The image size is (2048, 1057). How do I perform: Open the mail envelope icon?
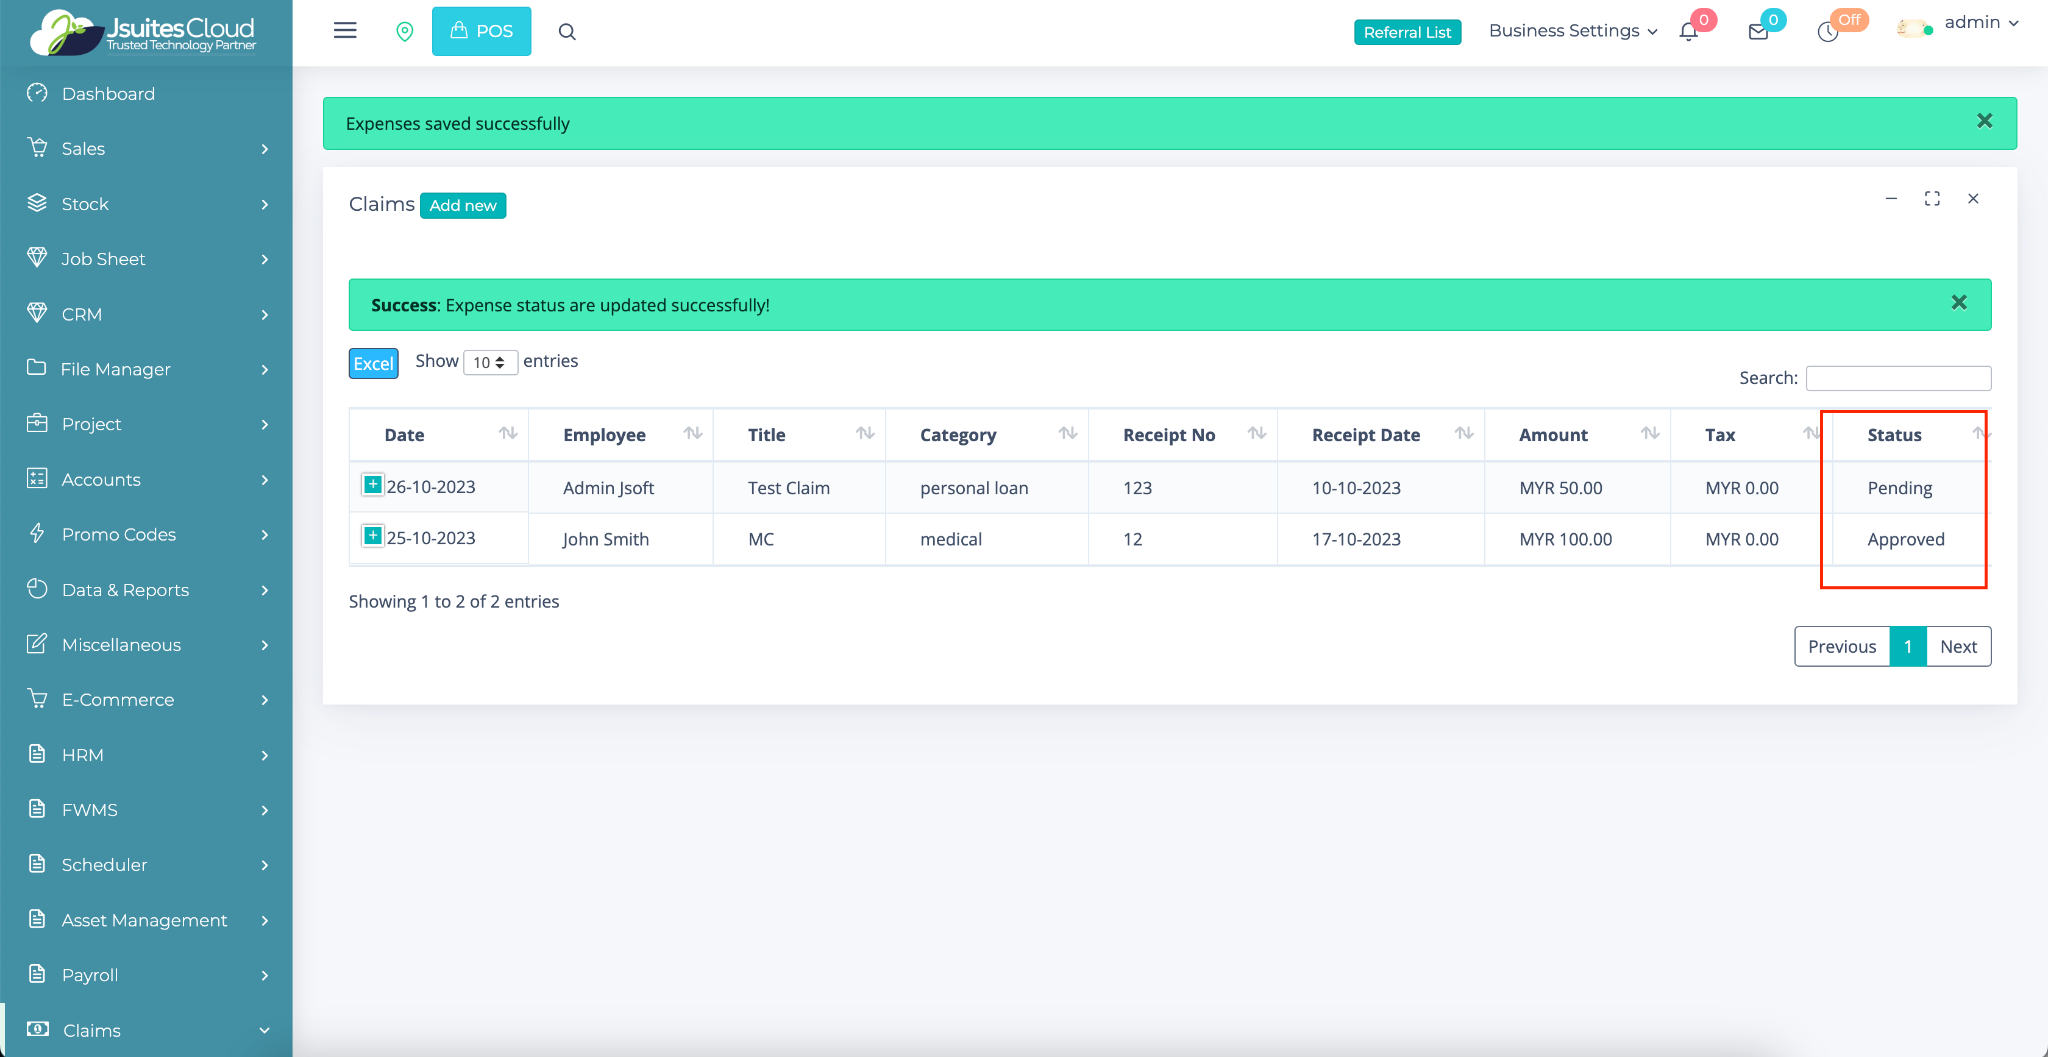1758,32
